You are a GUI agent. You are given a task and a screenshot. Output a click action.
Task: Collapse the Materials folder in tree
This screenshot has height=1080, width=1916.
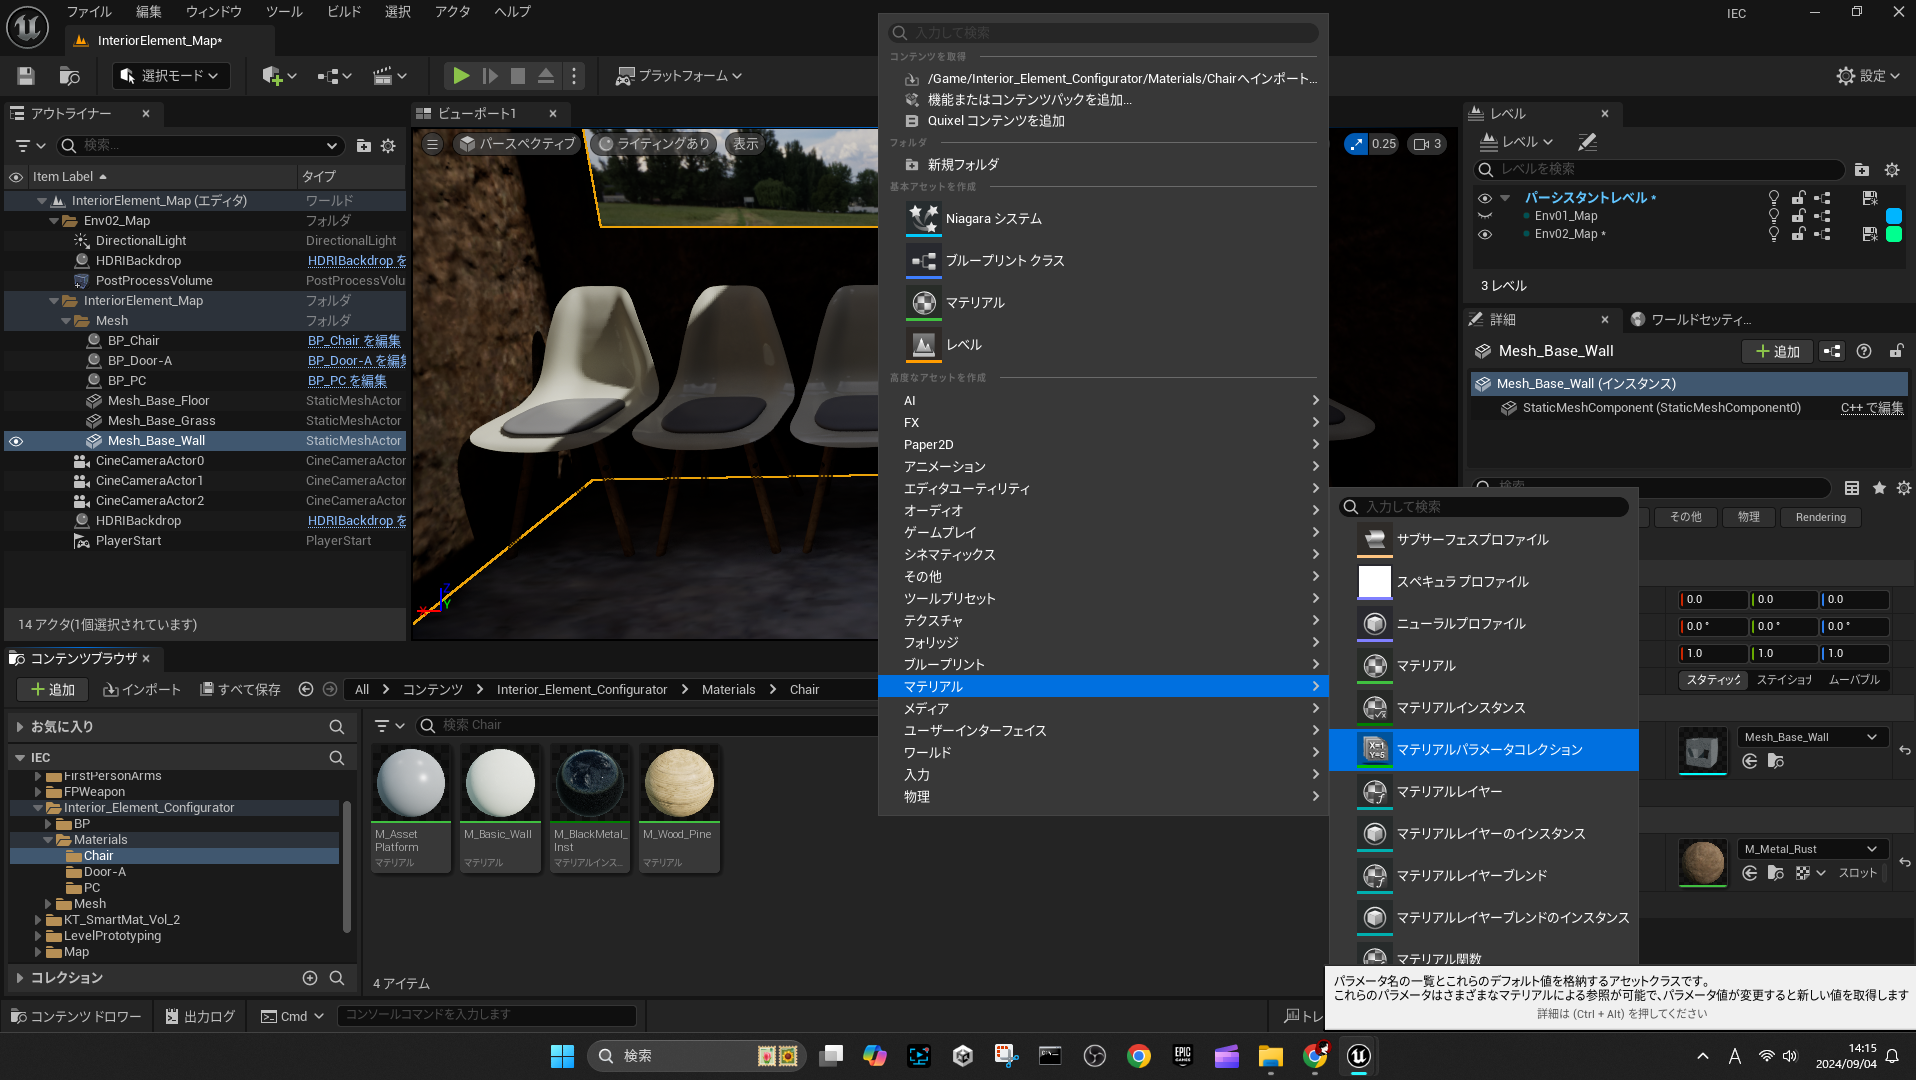pyautogui.click(x=48, y=840)
